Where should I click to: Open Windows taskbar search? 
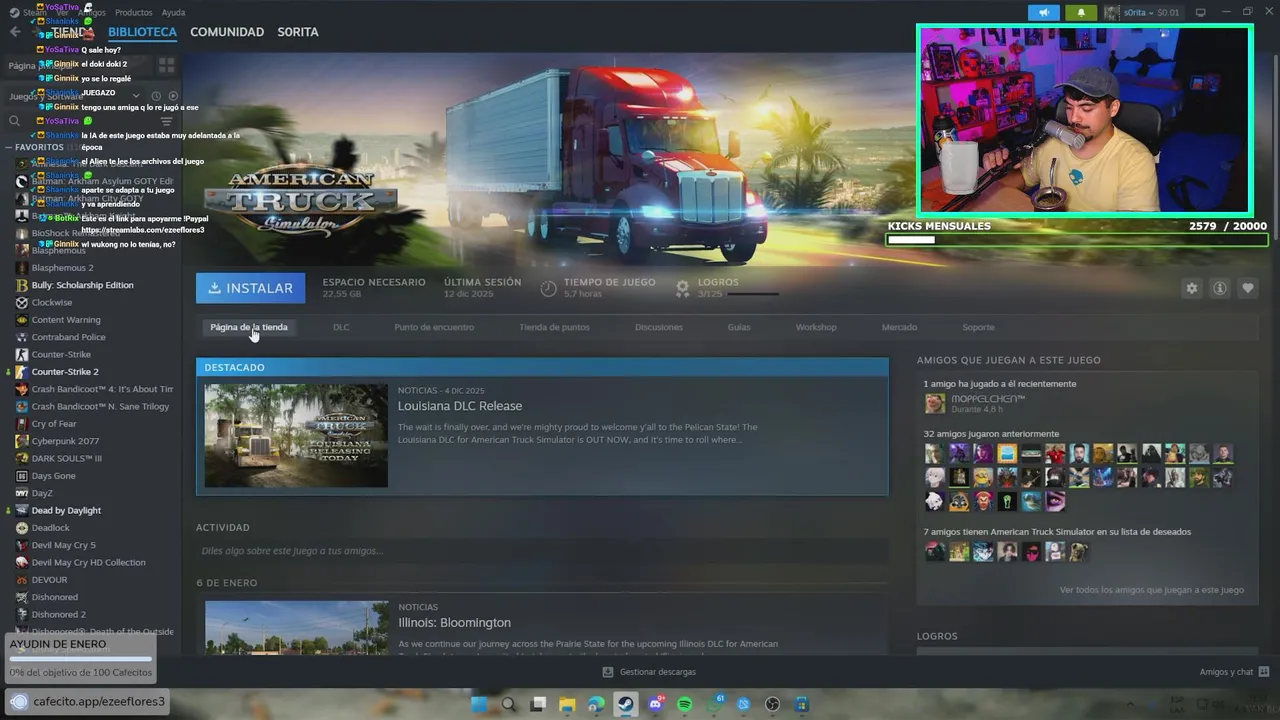coord(508,704)
